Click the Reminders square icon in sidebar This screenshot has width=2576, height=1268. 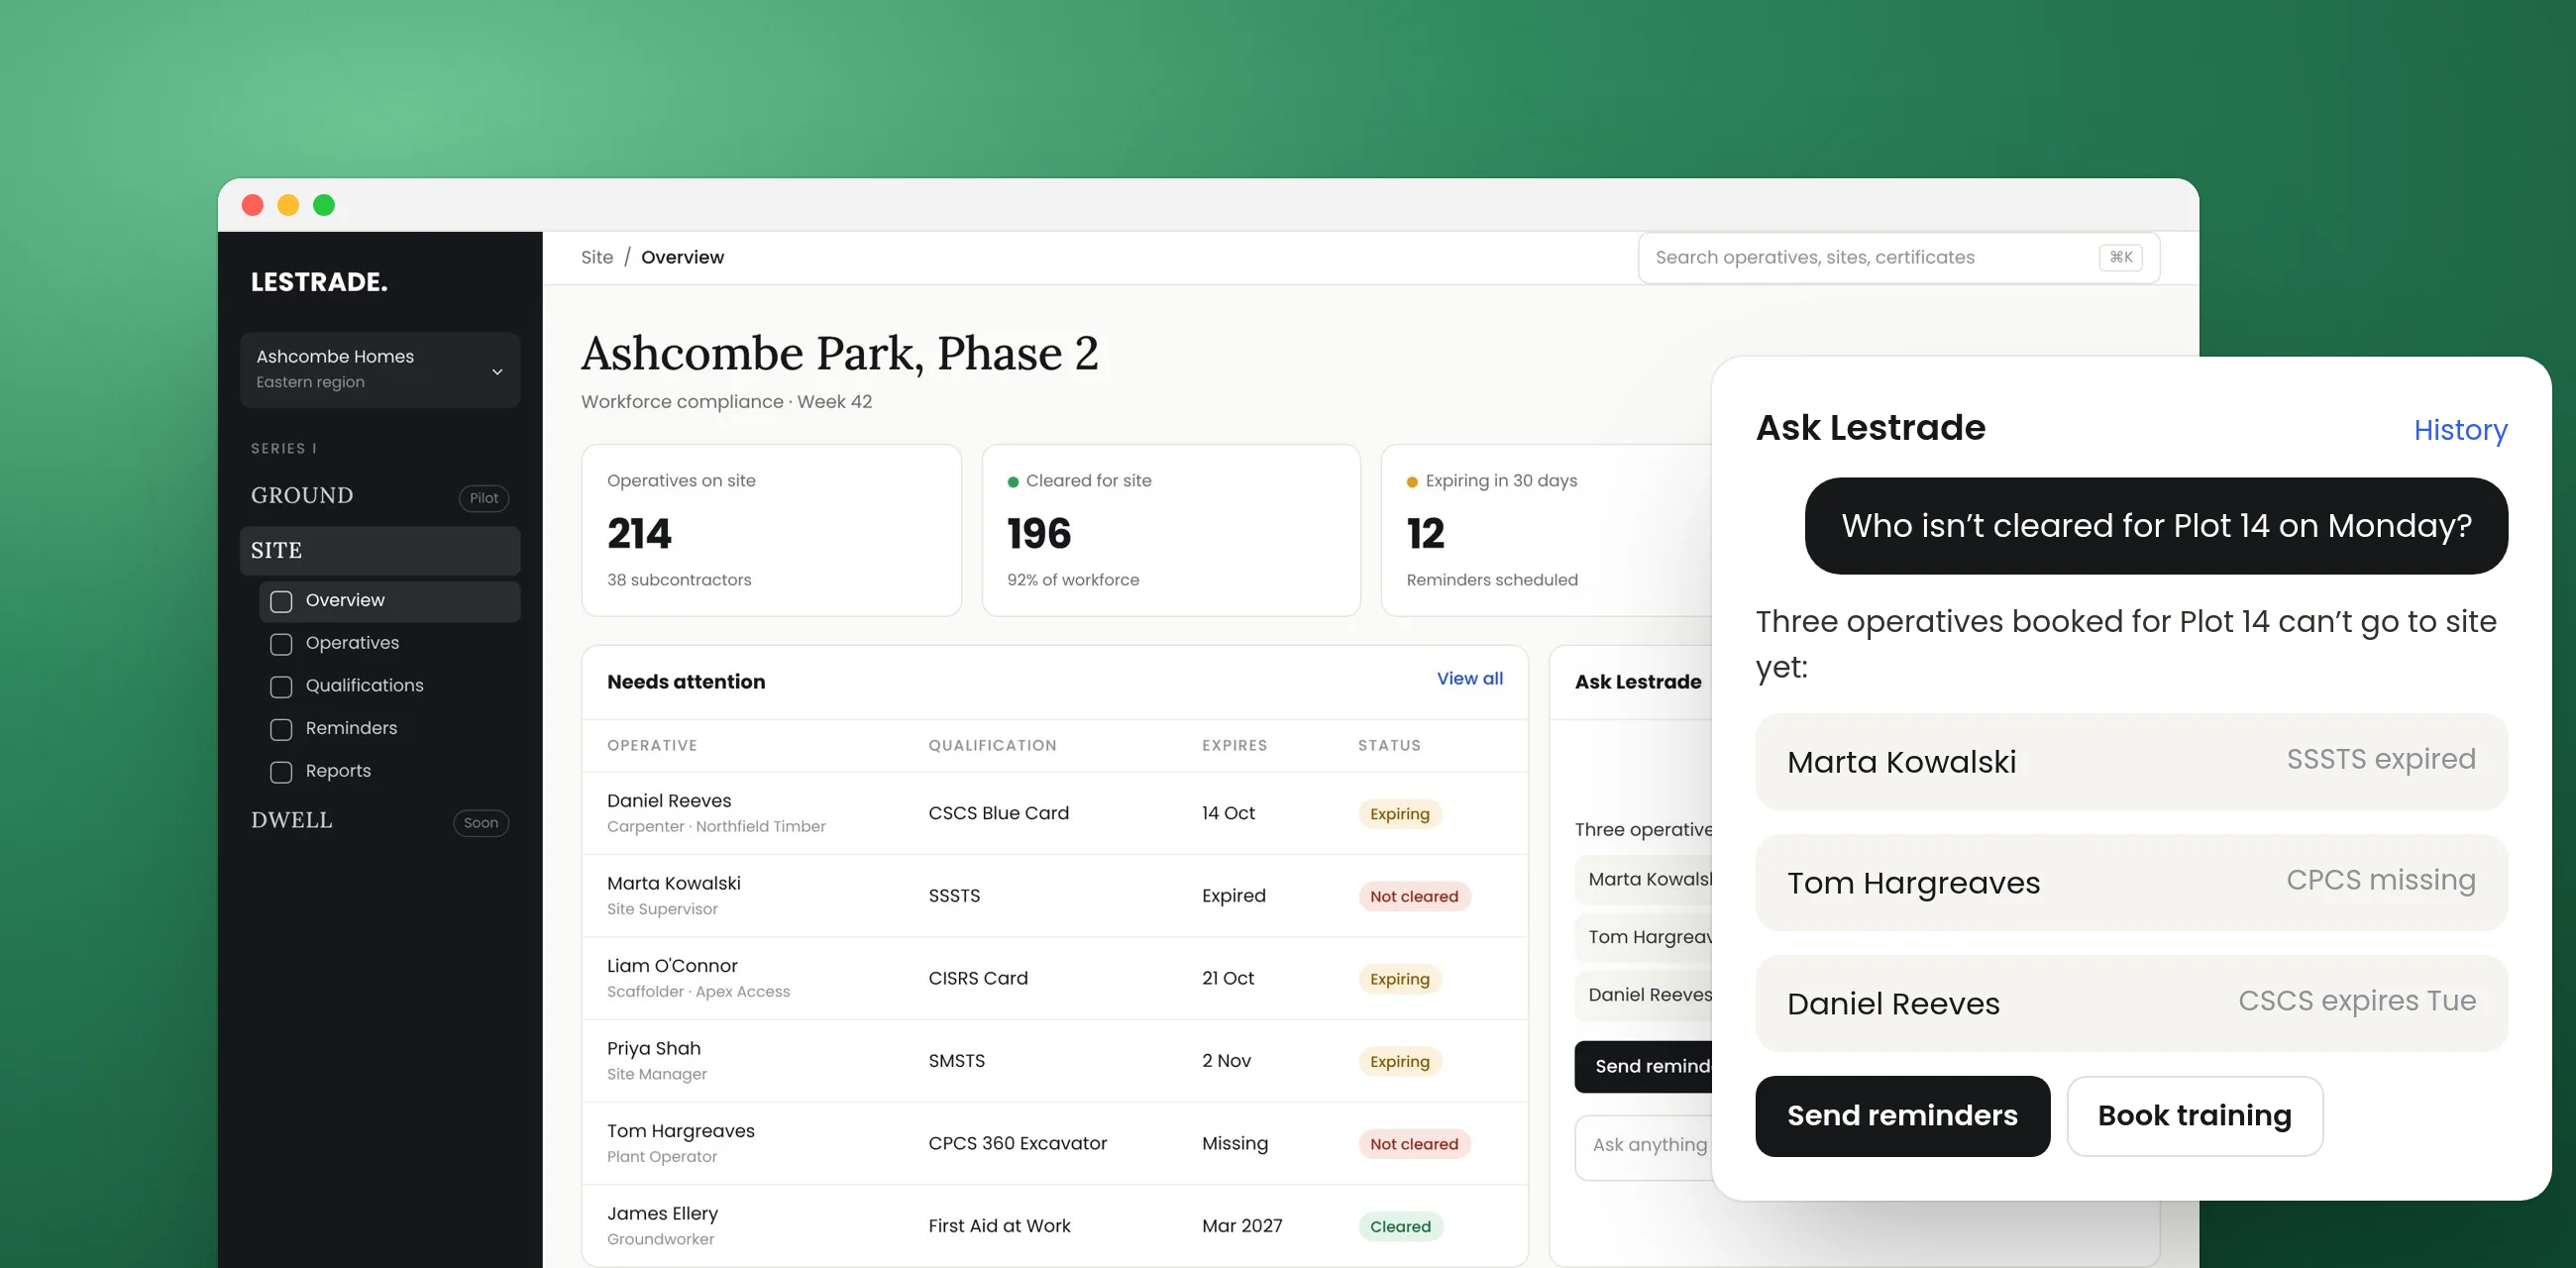tap(281, 729)
